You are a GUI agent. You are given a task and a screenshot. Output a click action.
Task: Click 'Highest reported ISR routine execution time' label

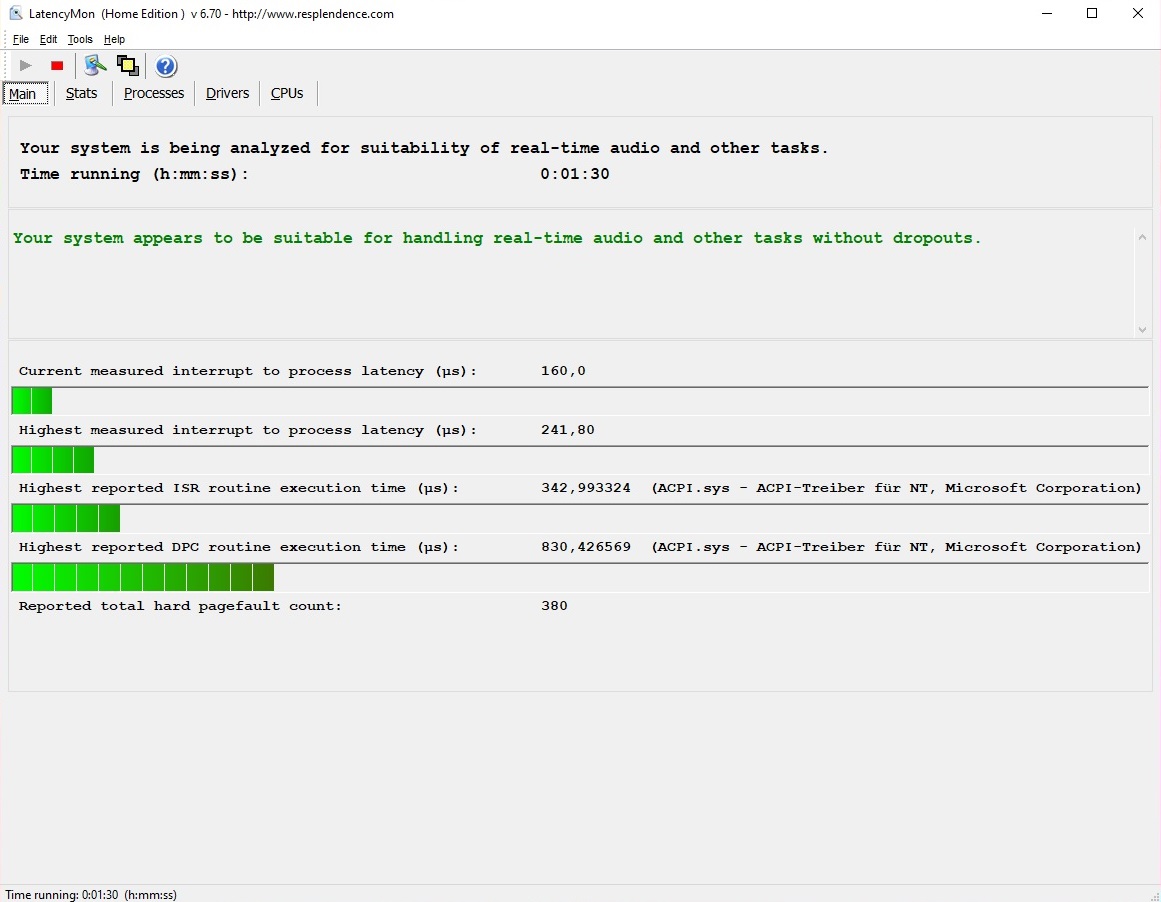(238, 488)
